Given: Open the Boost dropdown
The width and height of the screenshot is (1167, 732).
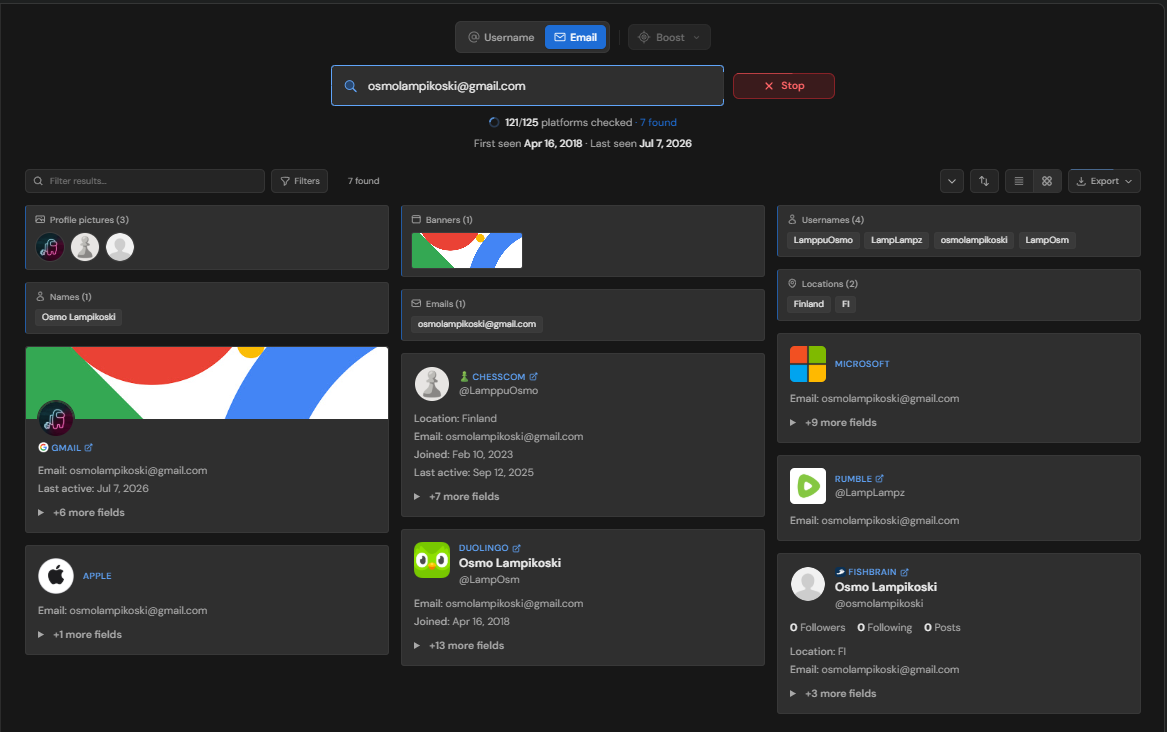Looking at the screenshot, I should point(669,37).
